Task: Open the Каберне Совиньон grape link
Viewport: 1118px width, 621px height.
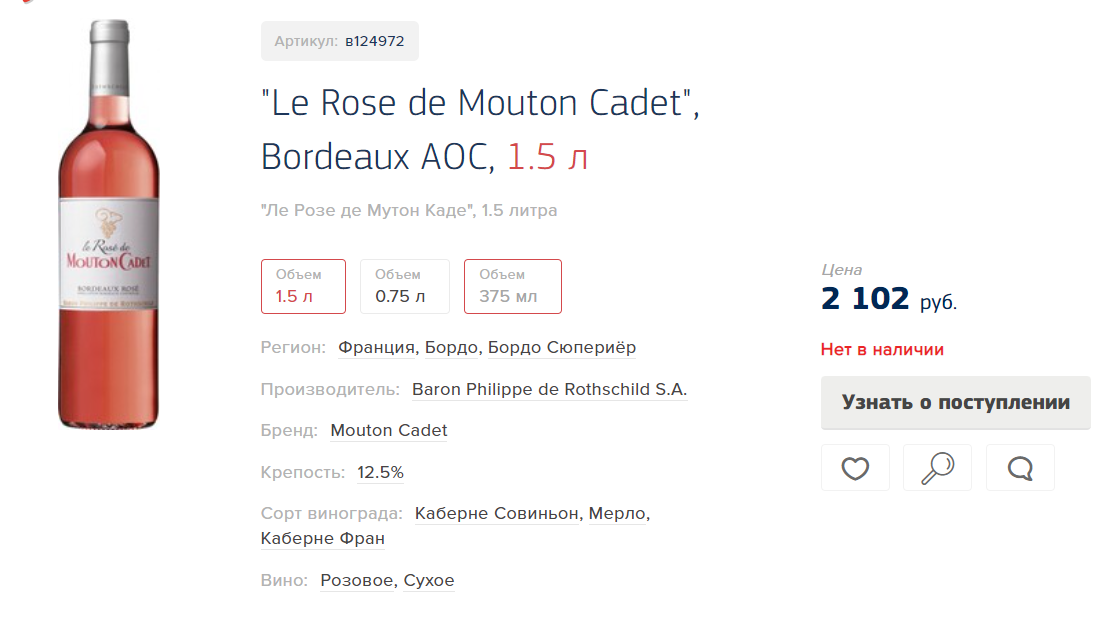Action: tap(497, 514)
